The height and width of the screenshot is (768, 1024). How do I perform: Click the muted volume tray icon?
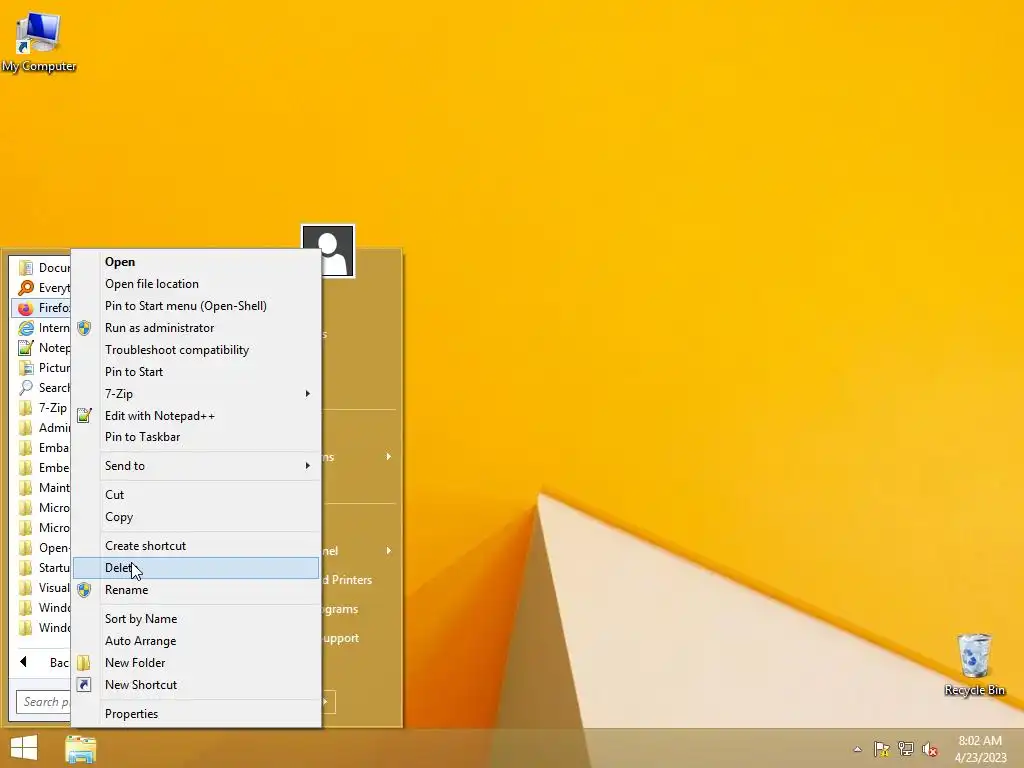coord(930,749)
